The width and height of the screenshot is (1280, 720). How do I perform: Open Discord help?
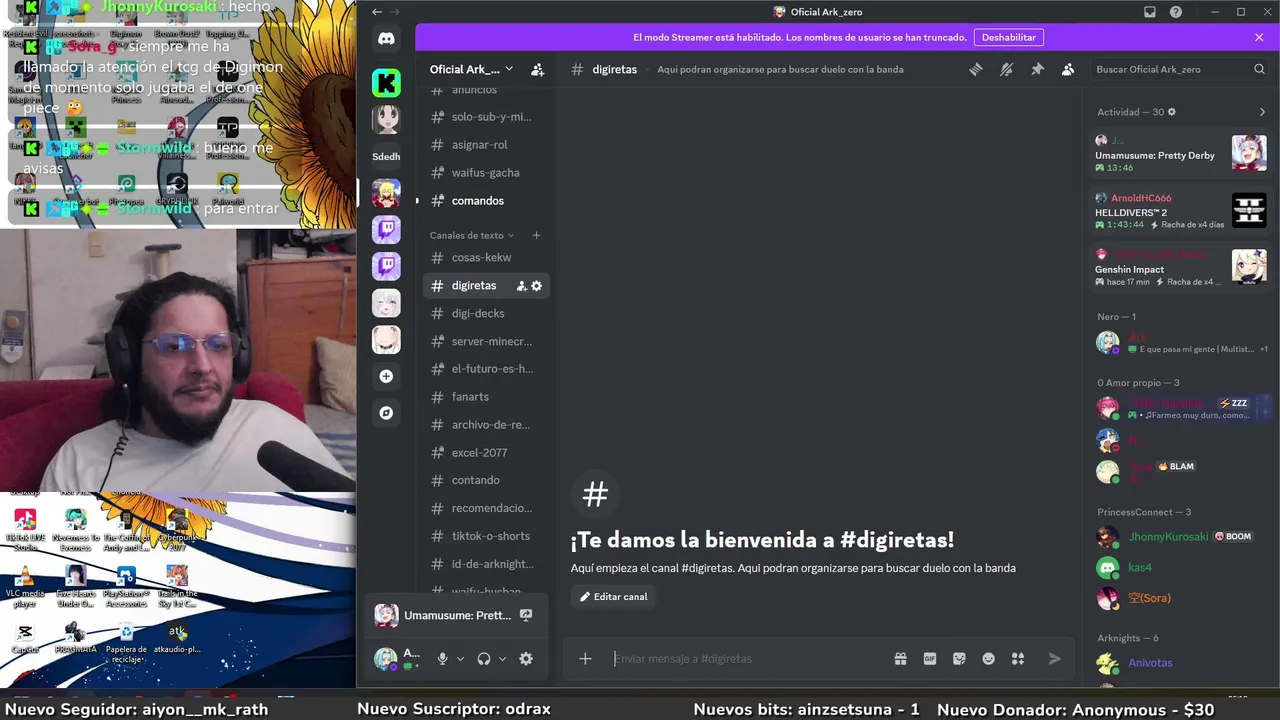1176,12
